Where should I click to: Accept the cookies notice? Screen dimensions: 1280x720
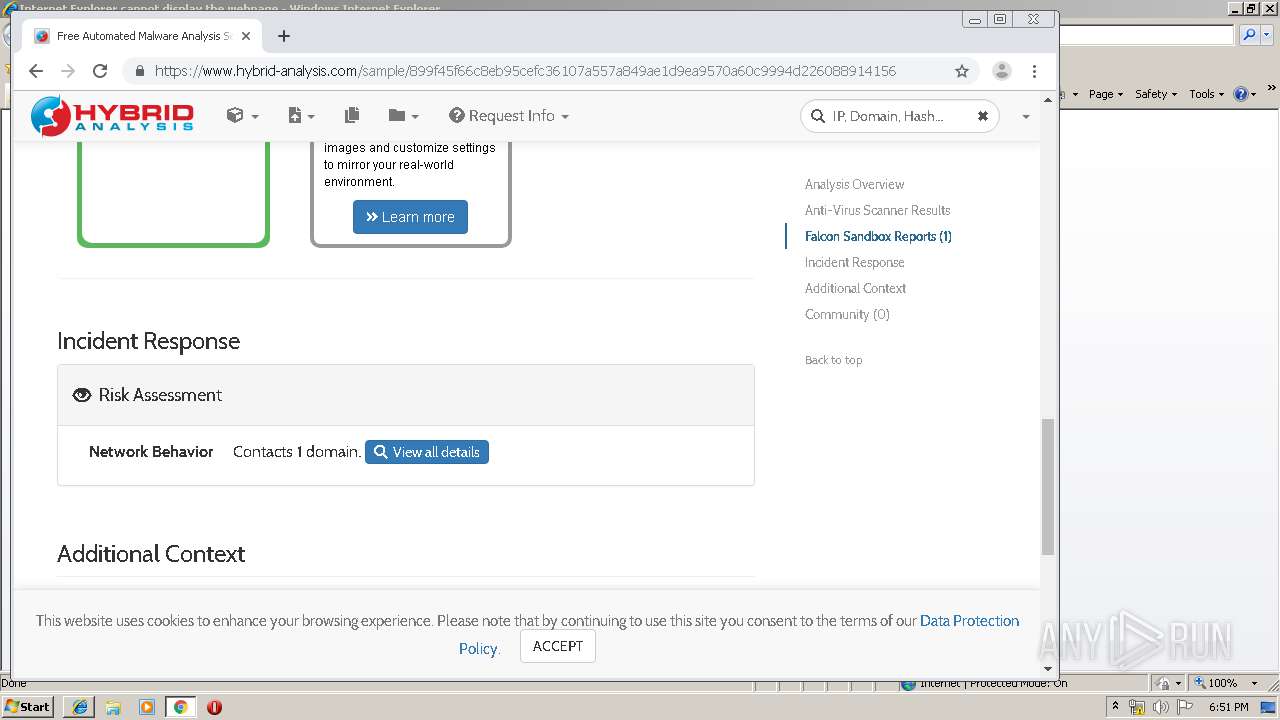click(x=558, y=646)
